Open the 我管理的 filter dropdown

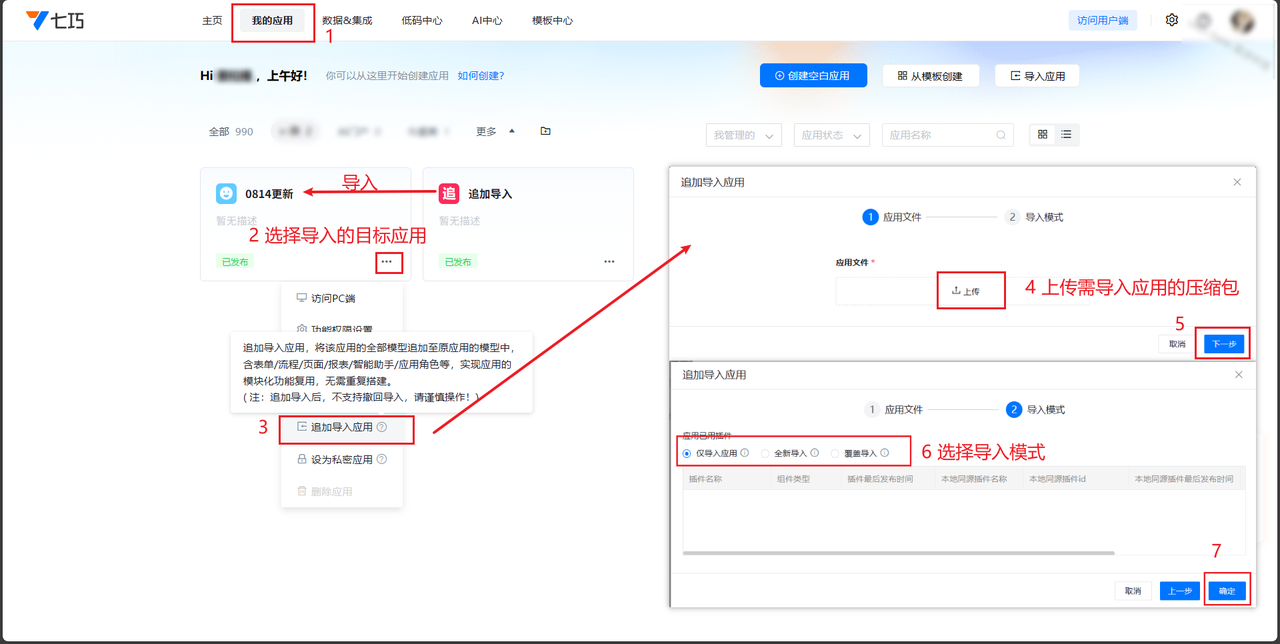tap(743, 135)
